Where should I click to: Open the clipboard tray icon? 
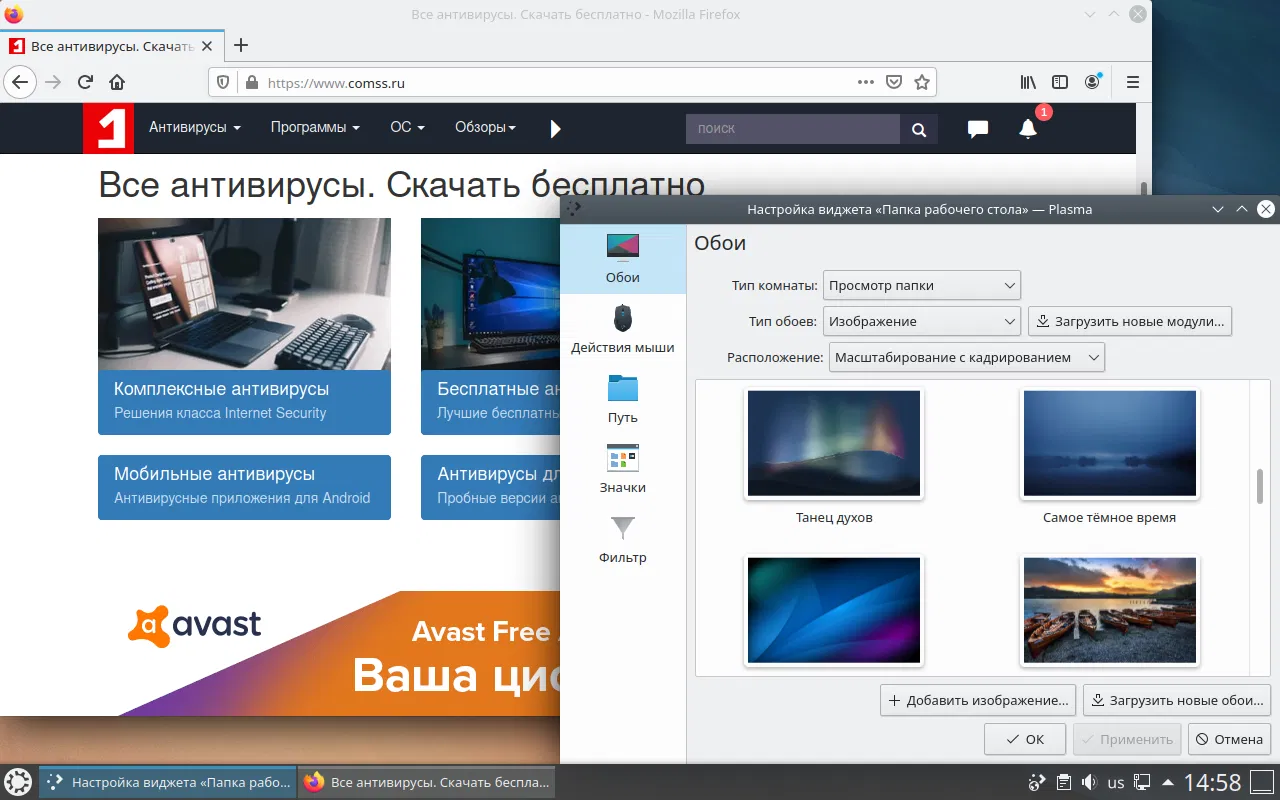(1065, 783)
